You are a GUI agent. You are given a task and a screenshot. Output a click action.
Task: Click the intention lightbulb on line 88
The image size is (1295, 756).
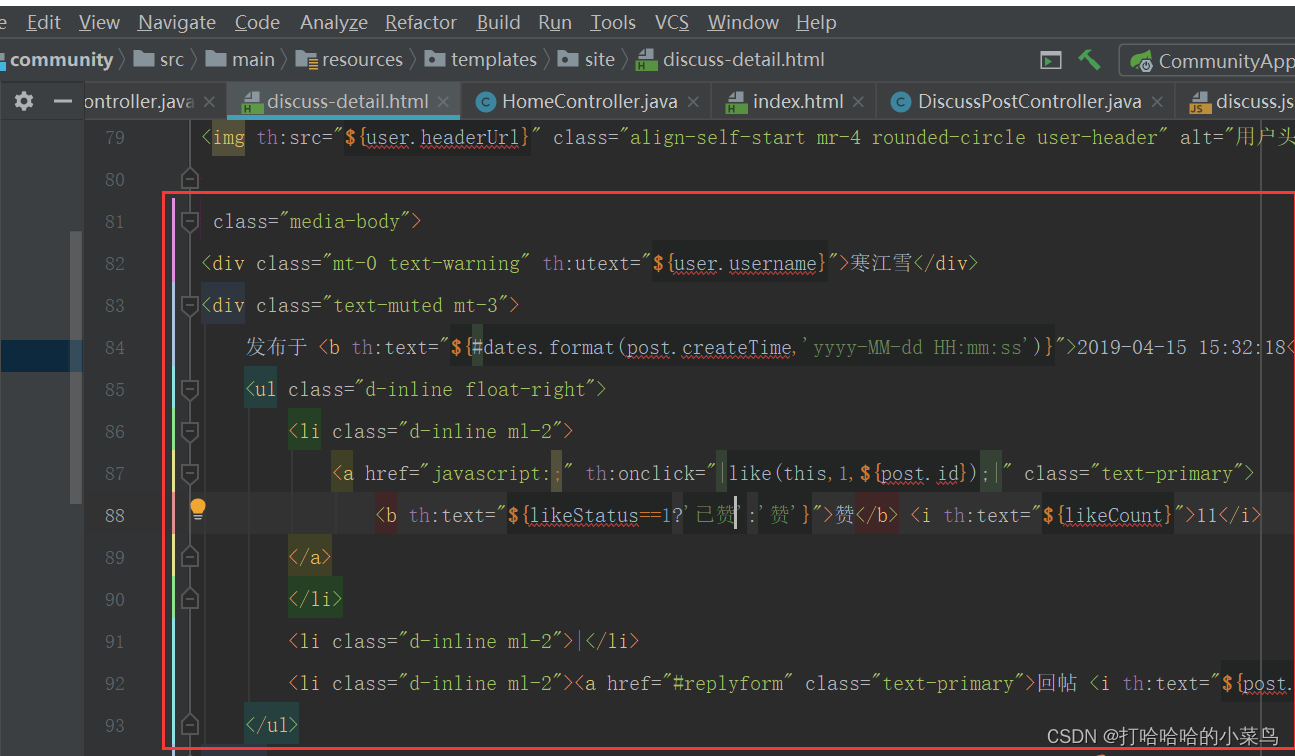point(198,509)
